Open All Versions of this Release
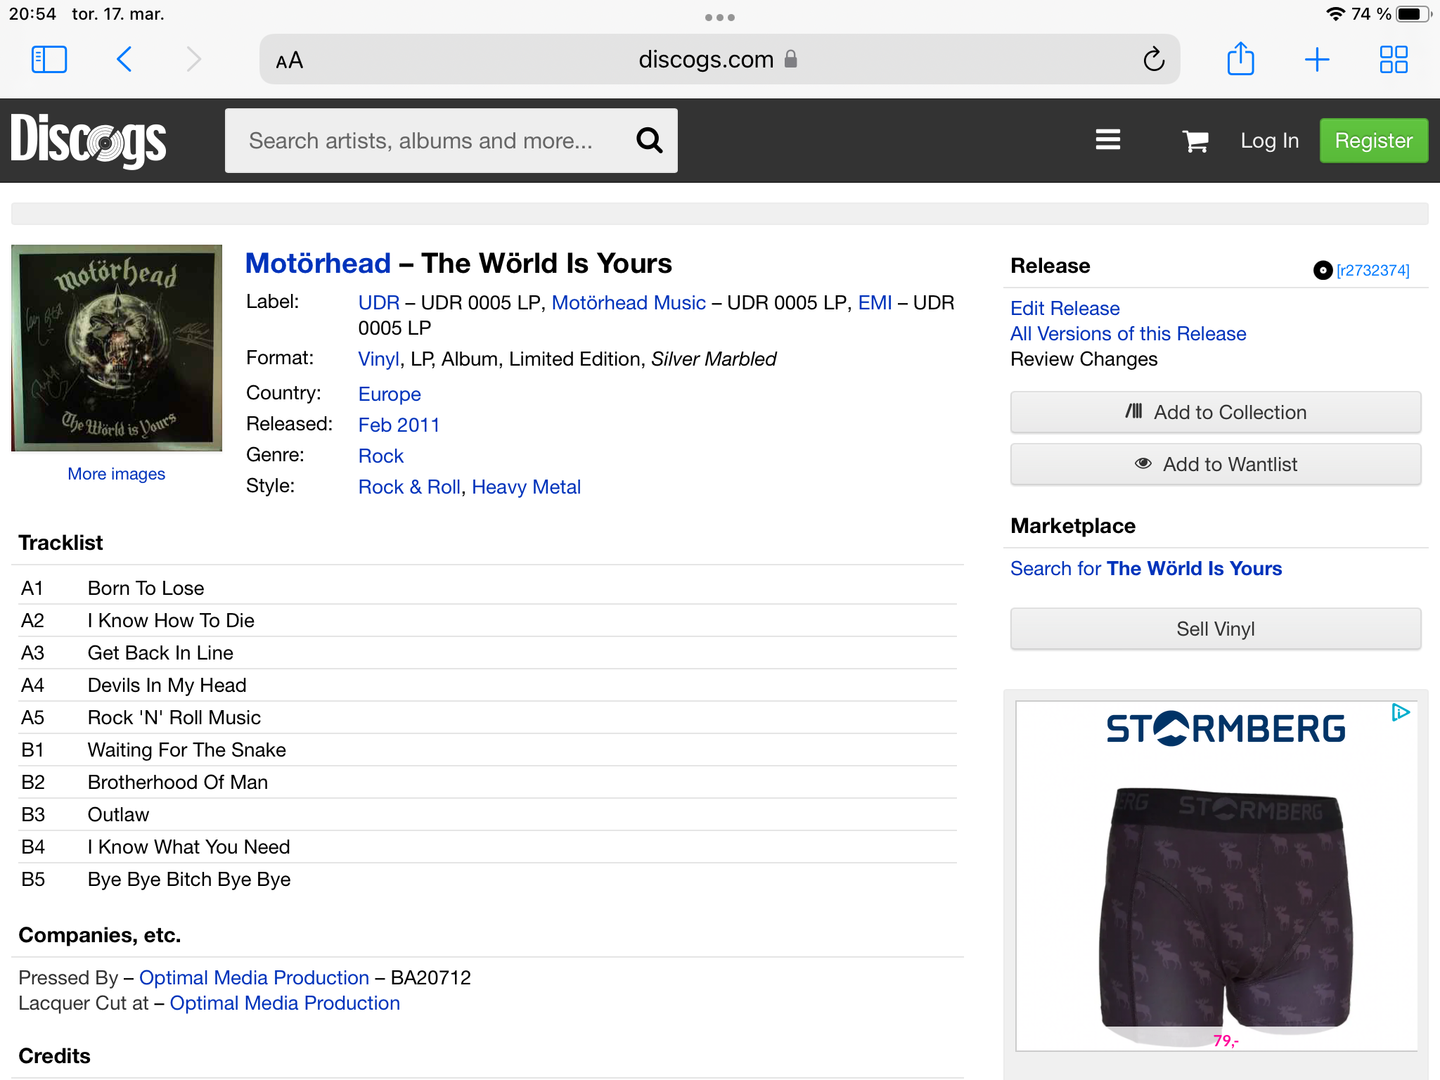 (x=1128, y=334)
